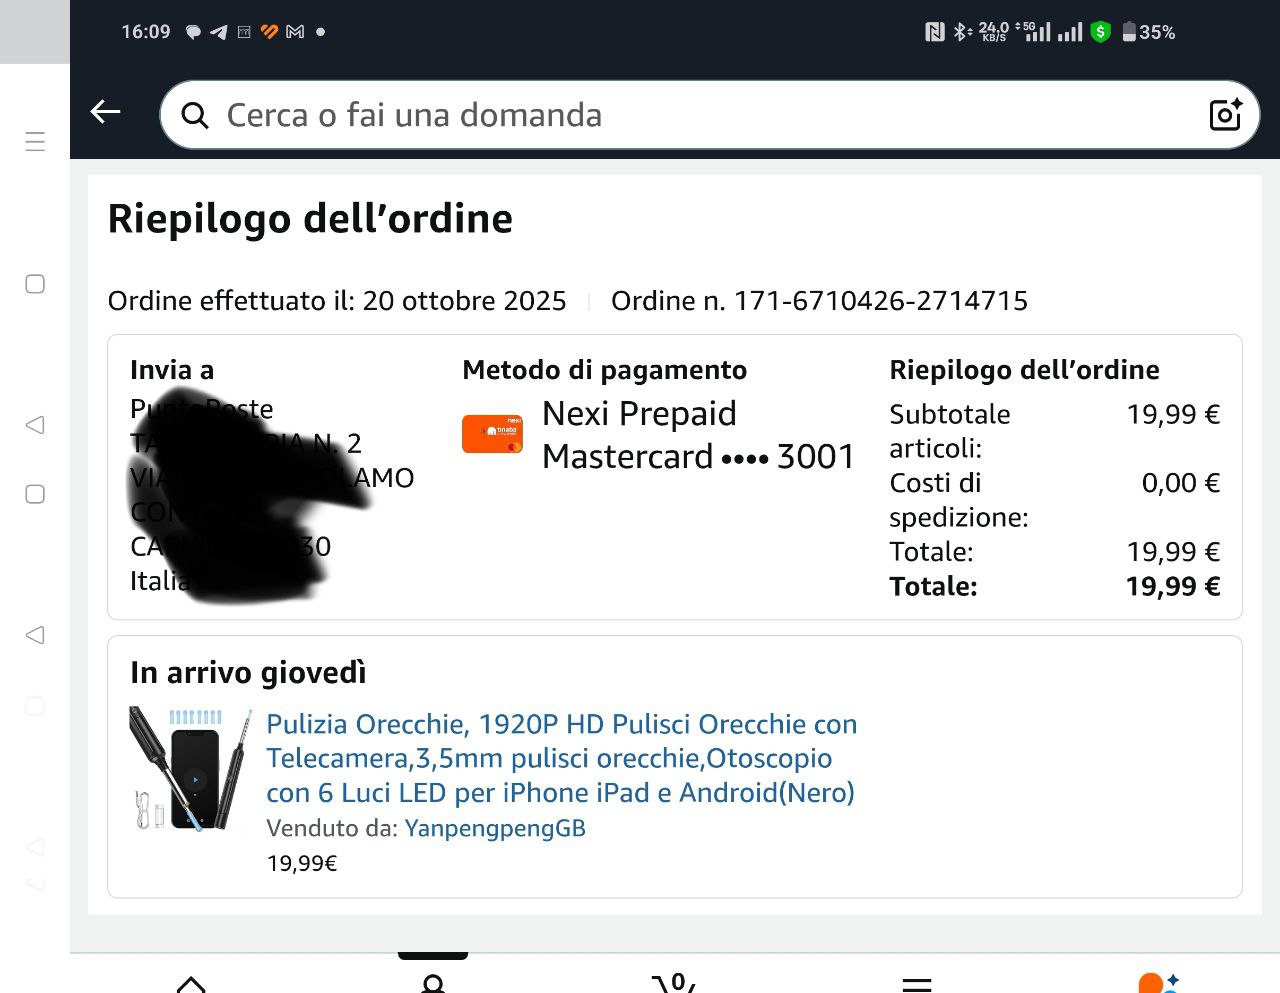Tap the NFC status icon
The height and width of the screenshot is (993, 1280).
click(935, 32)
